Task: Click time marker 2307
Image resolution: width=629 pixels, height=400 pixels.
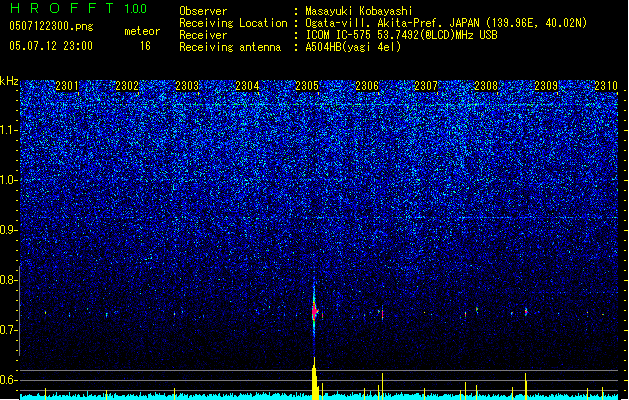Action: pyautogui.click(x=426, y=86)
